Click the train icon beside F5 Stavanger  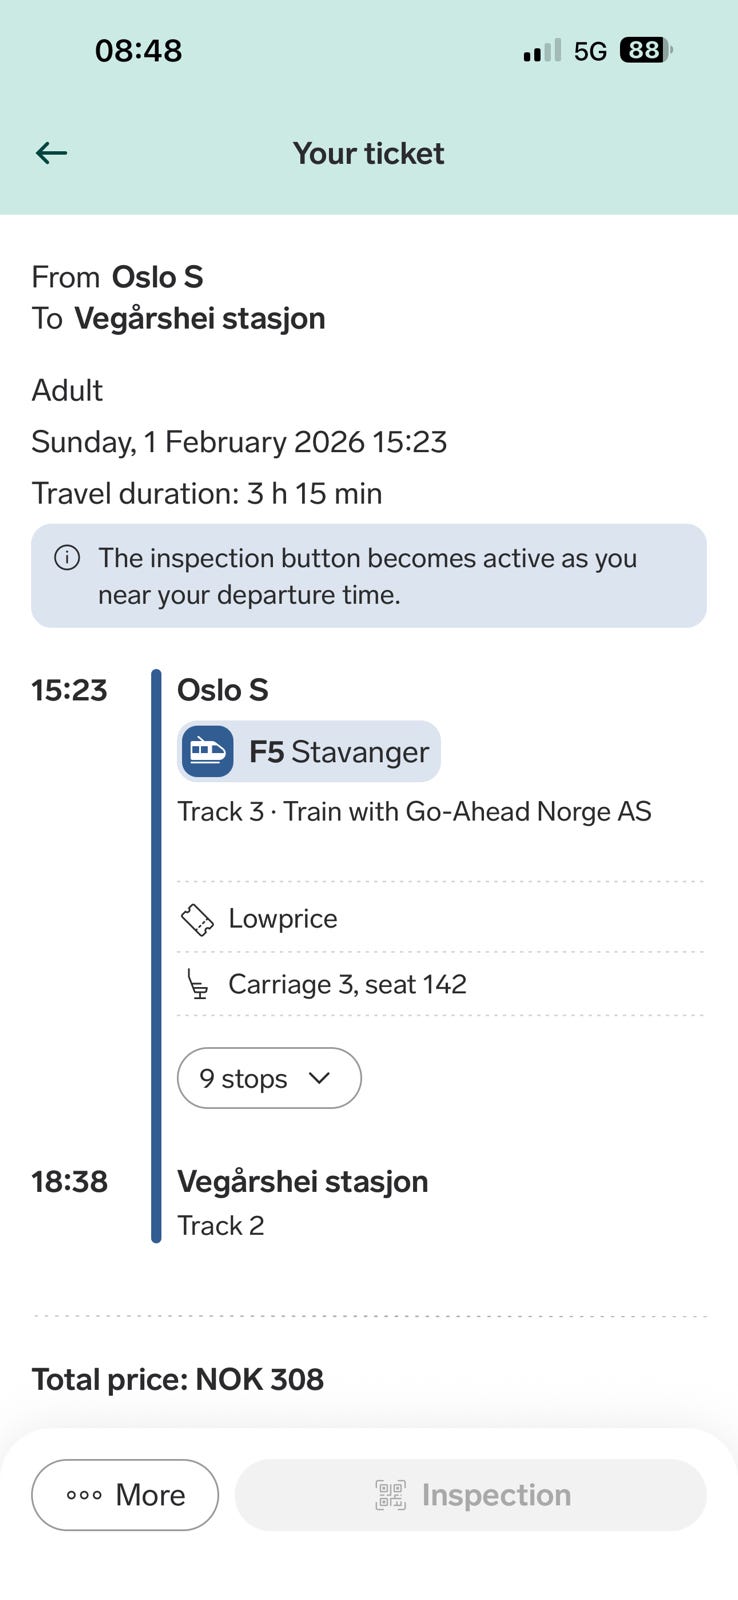pyautogui.click(x=207, y=752)
